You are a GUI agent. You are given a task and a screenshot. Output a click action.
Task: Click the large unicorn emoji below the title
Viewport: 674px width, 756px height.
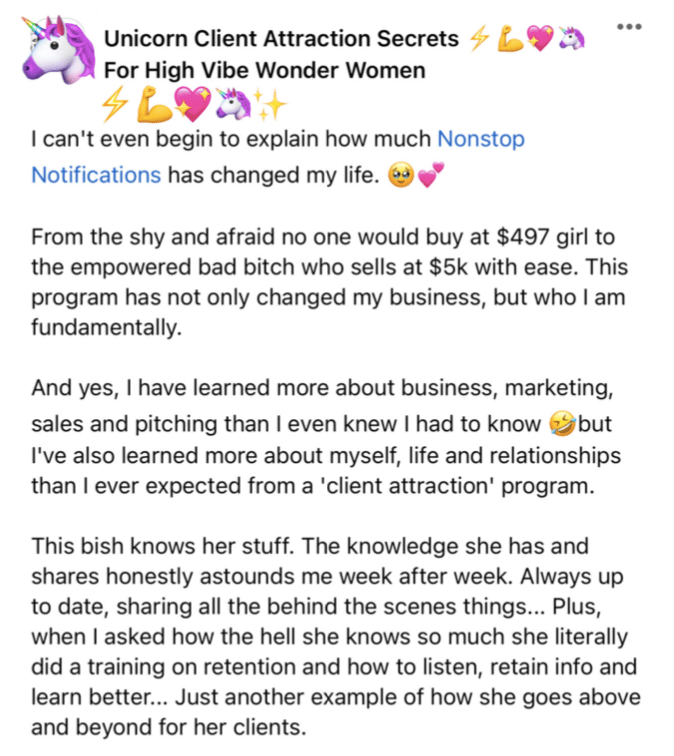point(233,104)
